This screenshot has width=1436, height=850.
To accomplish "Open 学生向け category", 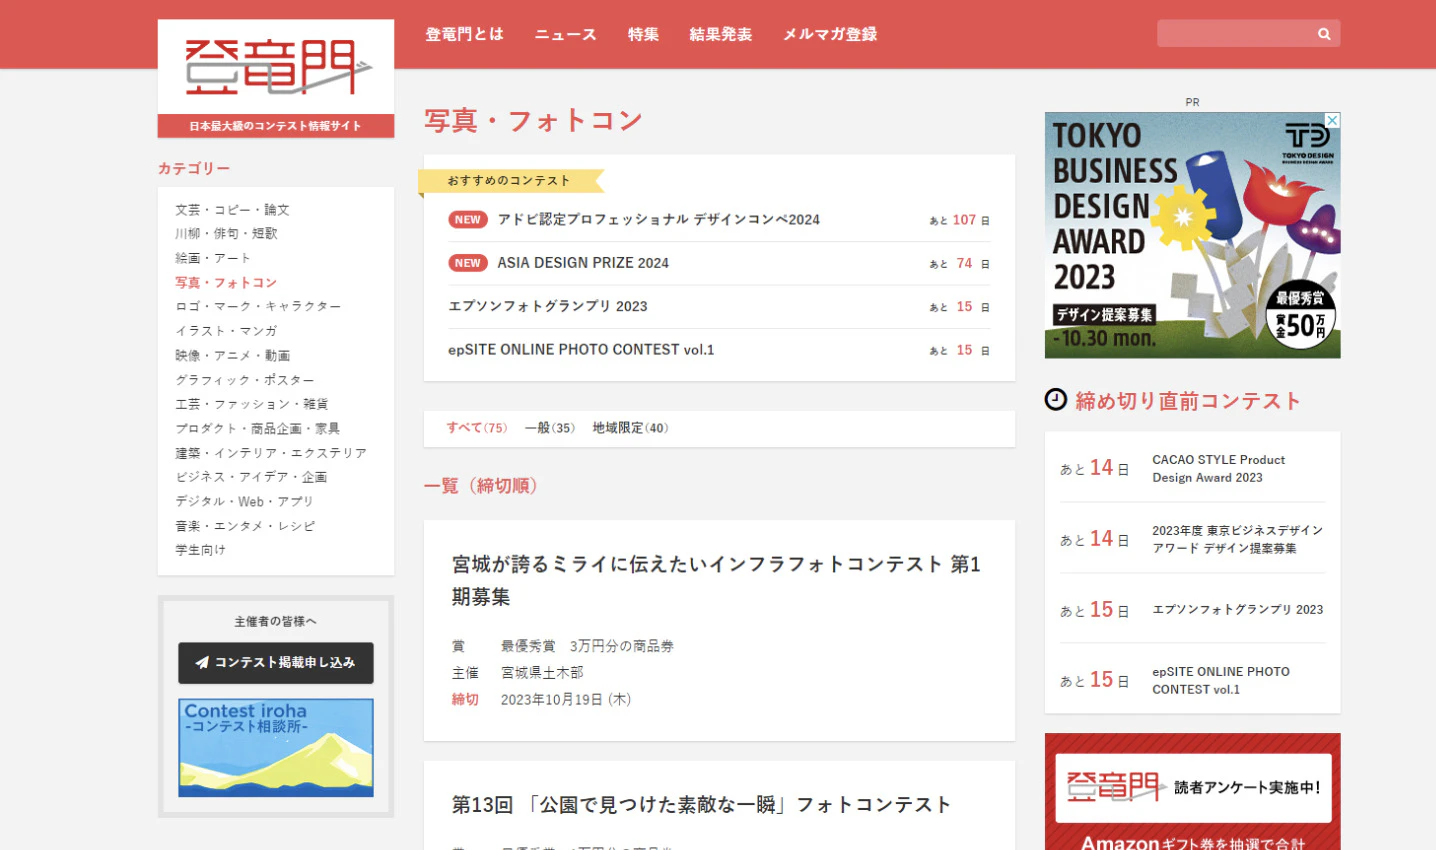I will [x=200, y=550].
